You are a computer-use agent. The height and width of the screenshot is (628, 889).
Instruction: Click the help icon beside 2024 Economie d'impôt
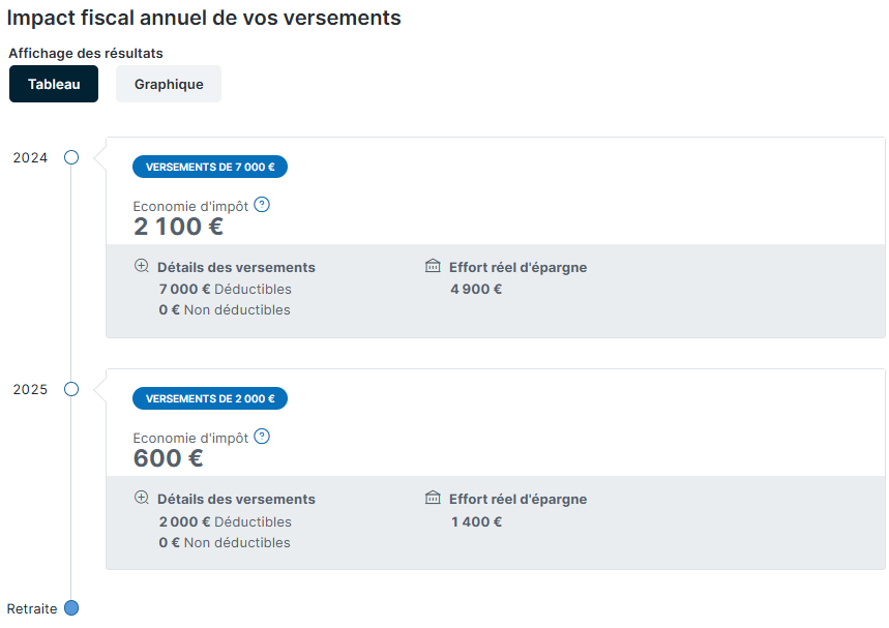(x=261, y=205)
